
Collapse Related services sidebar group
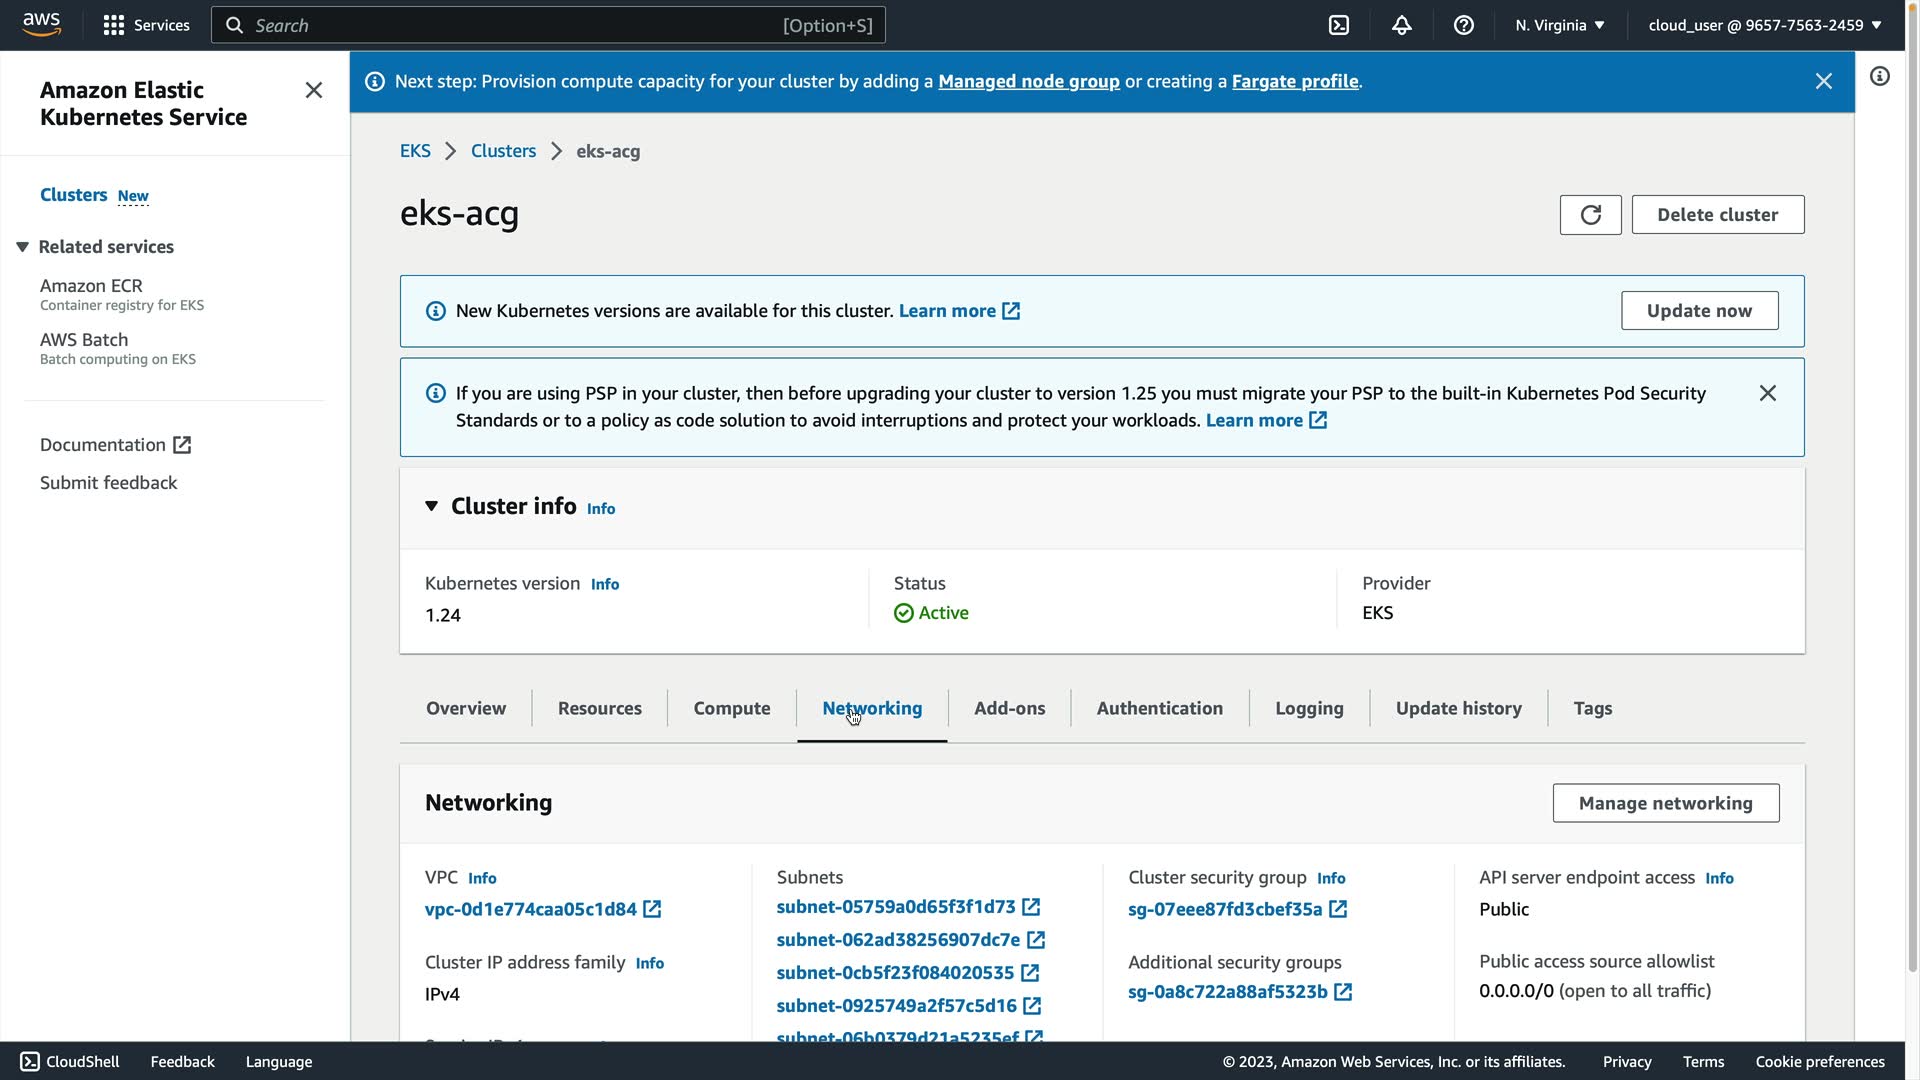pyautogui.click(x=22, y=247)
